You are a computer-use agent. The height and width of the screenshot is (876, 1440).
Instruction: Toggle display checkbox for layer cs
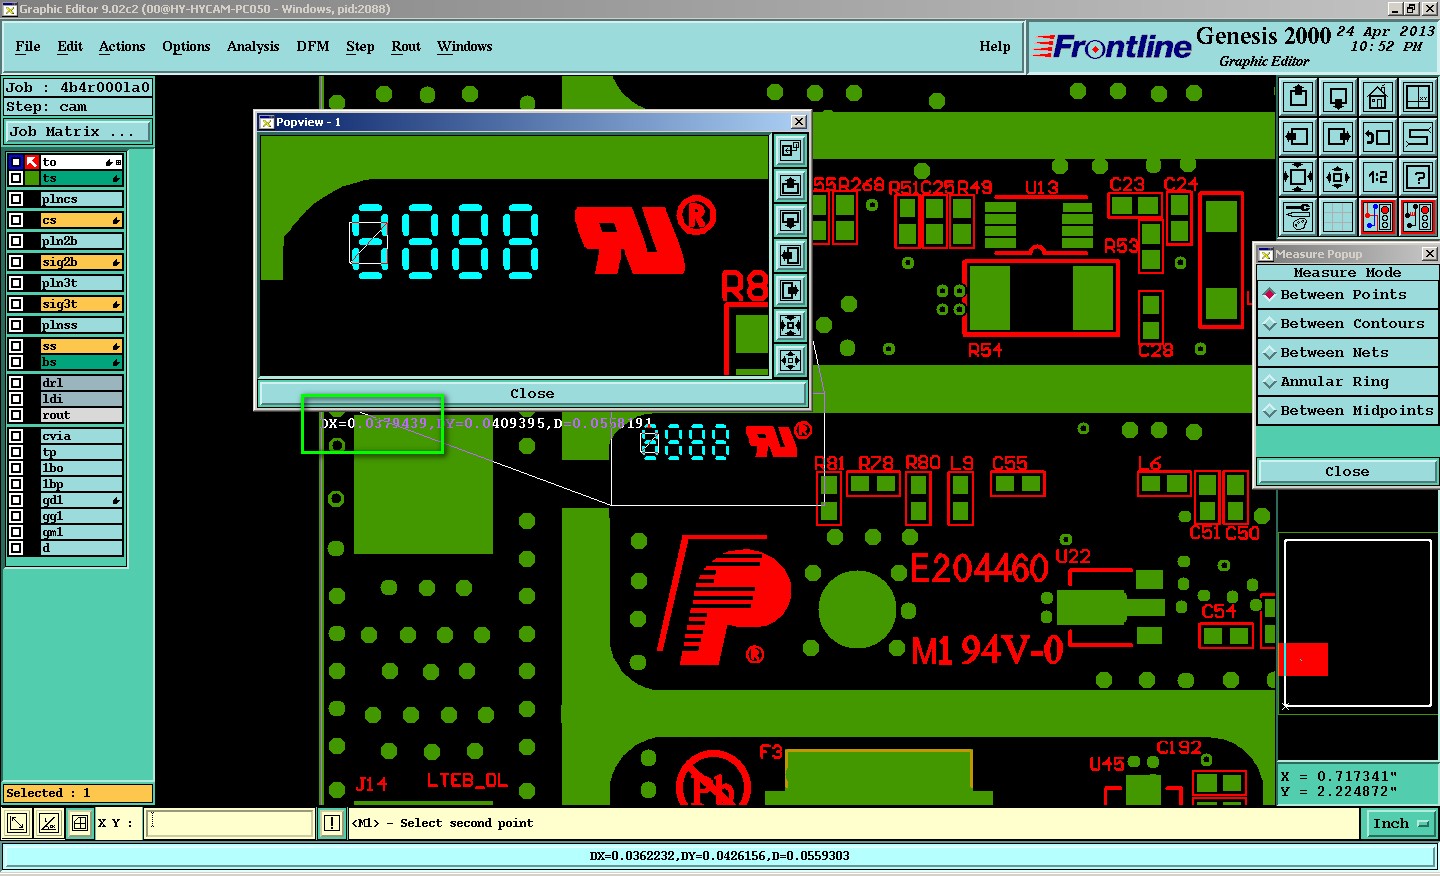[x=16, y=220]
